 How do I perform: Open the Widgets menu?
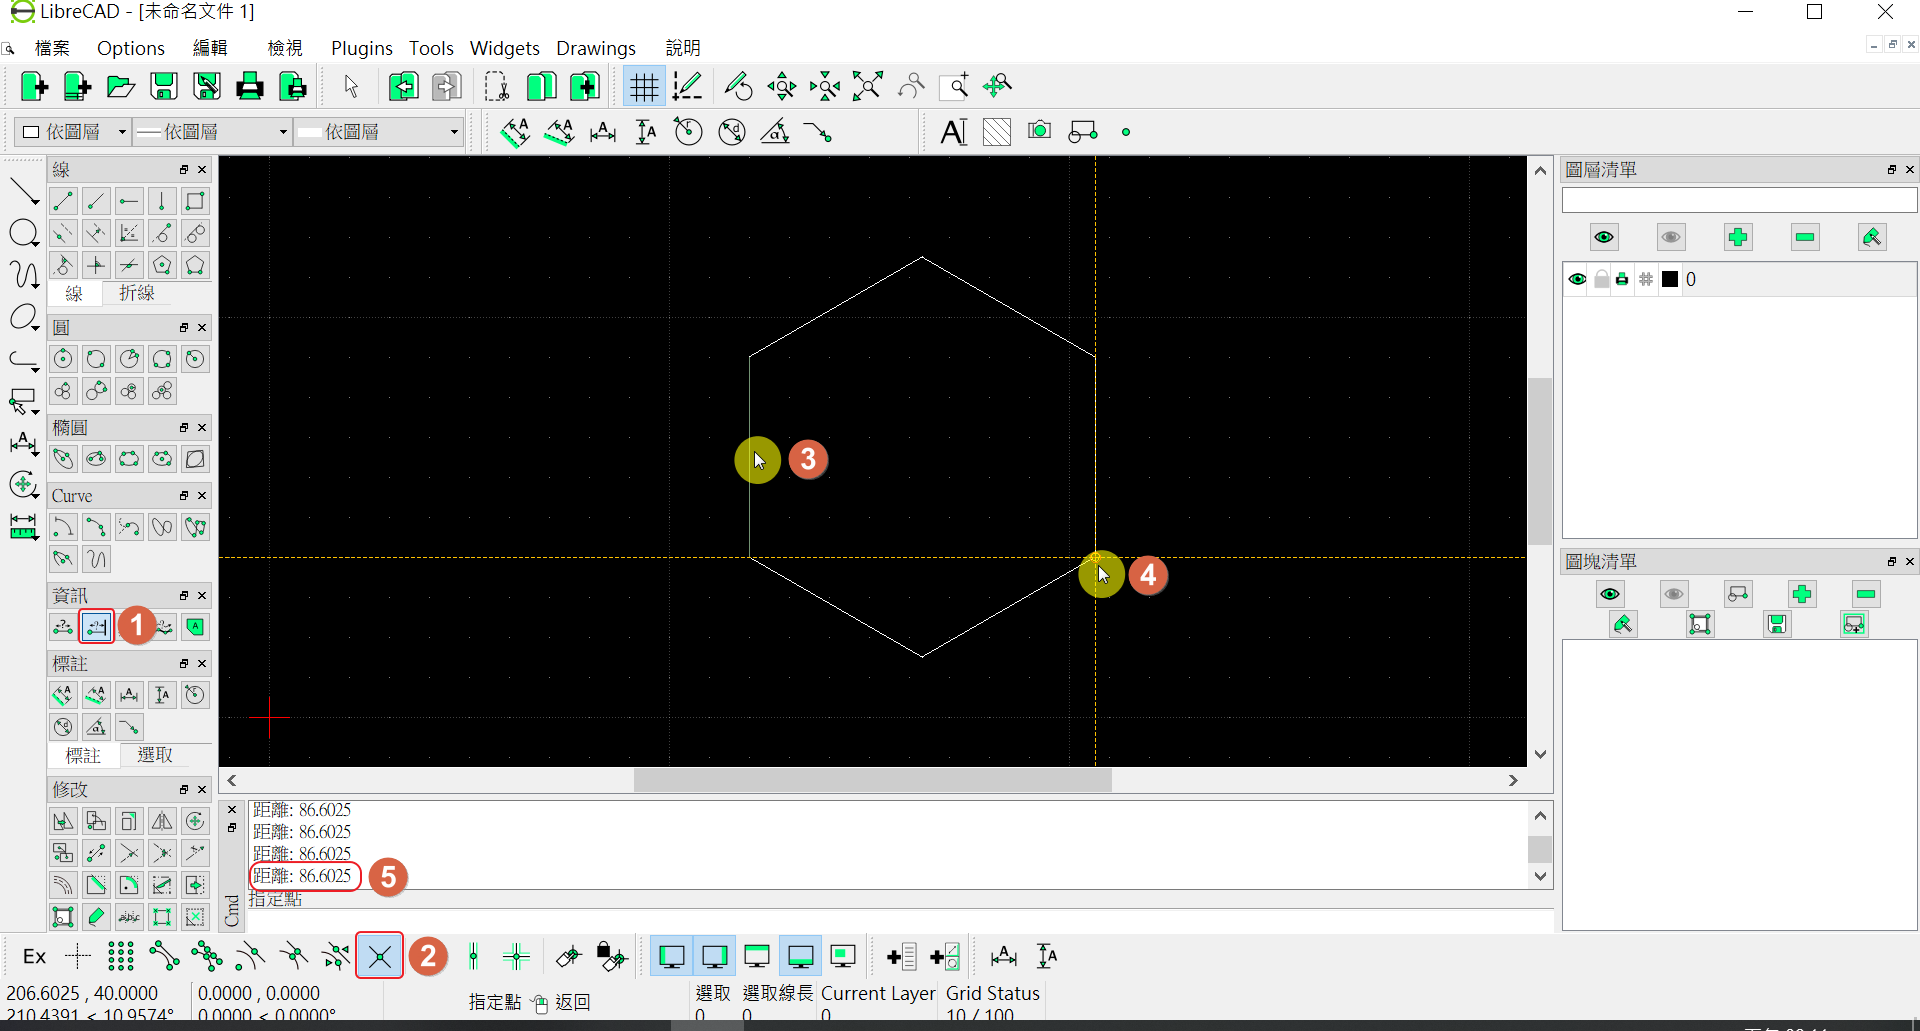(505, 48)
